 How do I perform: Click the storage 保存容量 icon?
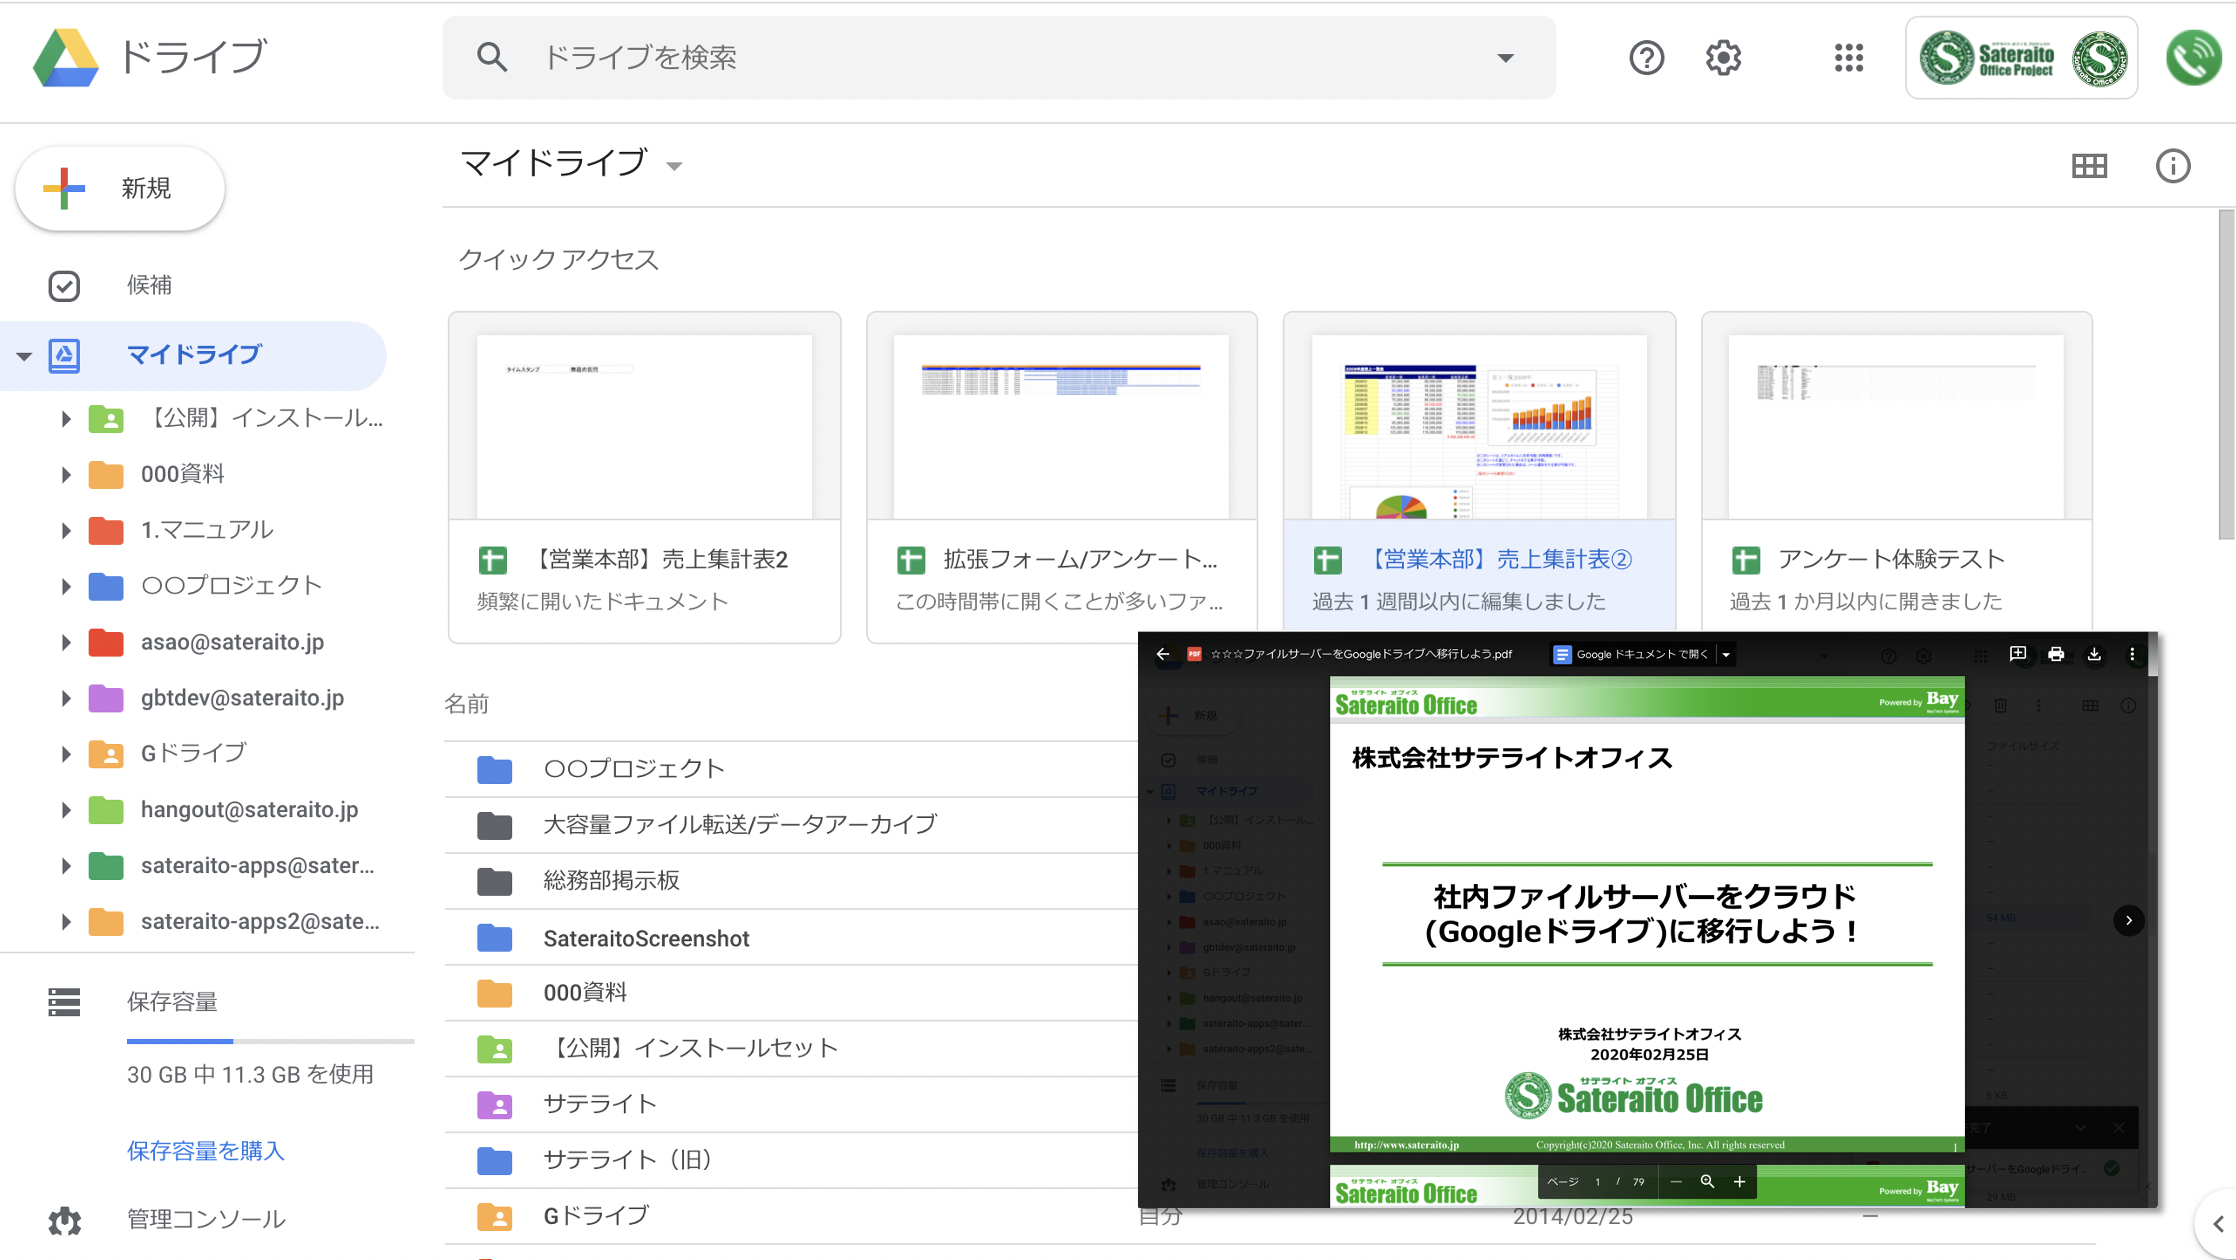pos(64,1002)
